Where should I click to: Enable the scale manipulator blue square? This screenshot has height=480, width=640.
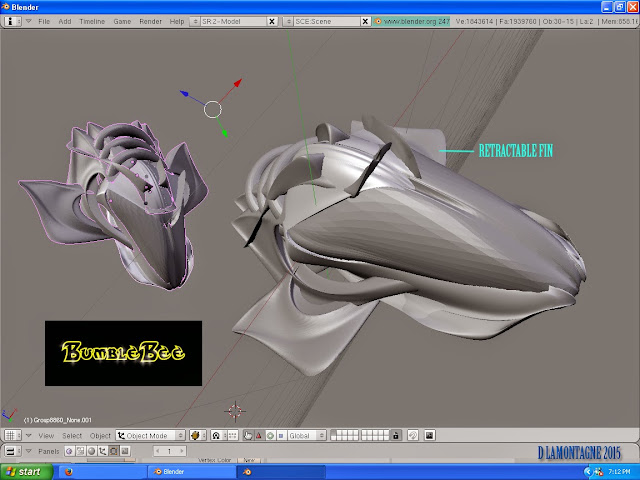(281, 436)
